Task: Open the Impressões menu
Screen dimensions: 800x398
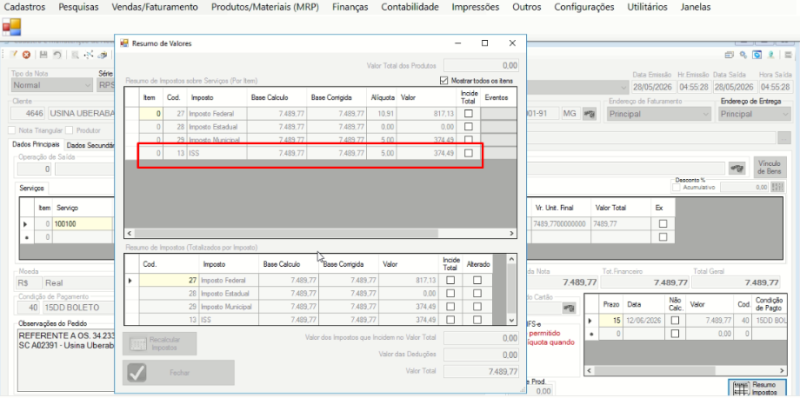Action: click(476, 7)
